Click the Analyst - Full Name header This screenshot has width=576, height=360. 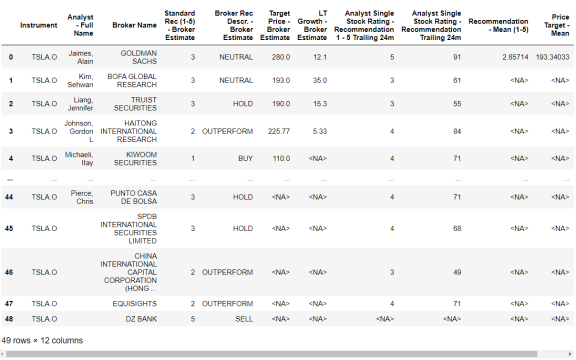80,25
